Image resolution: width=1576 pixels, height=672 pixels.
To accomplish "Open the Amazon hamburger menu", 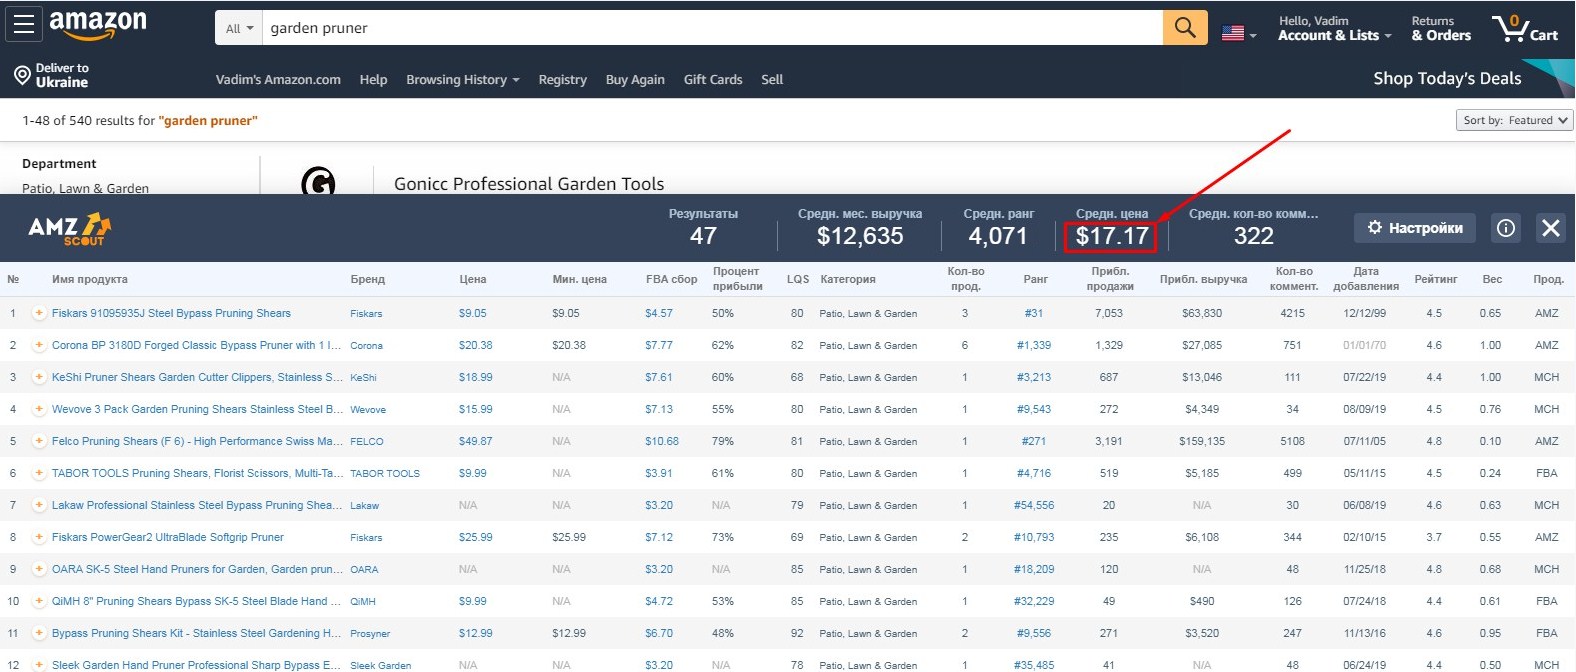I will tap(24, 23).
